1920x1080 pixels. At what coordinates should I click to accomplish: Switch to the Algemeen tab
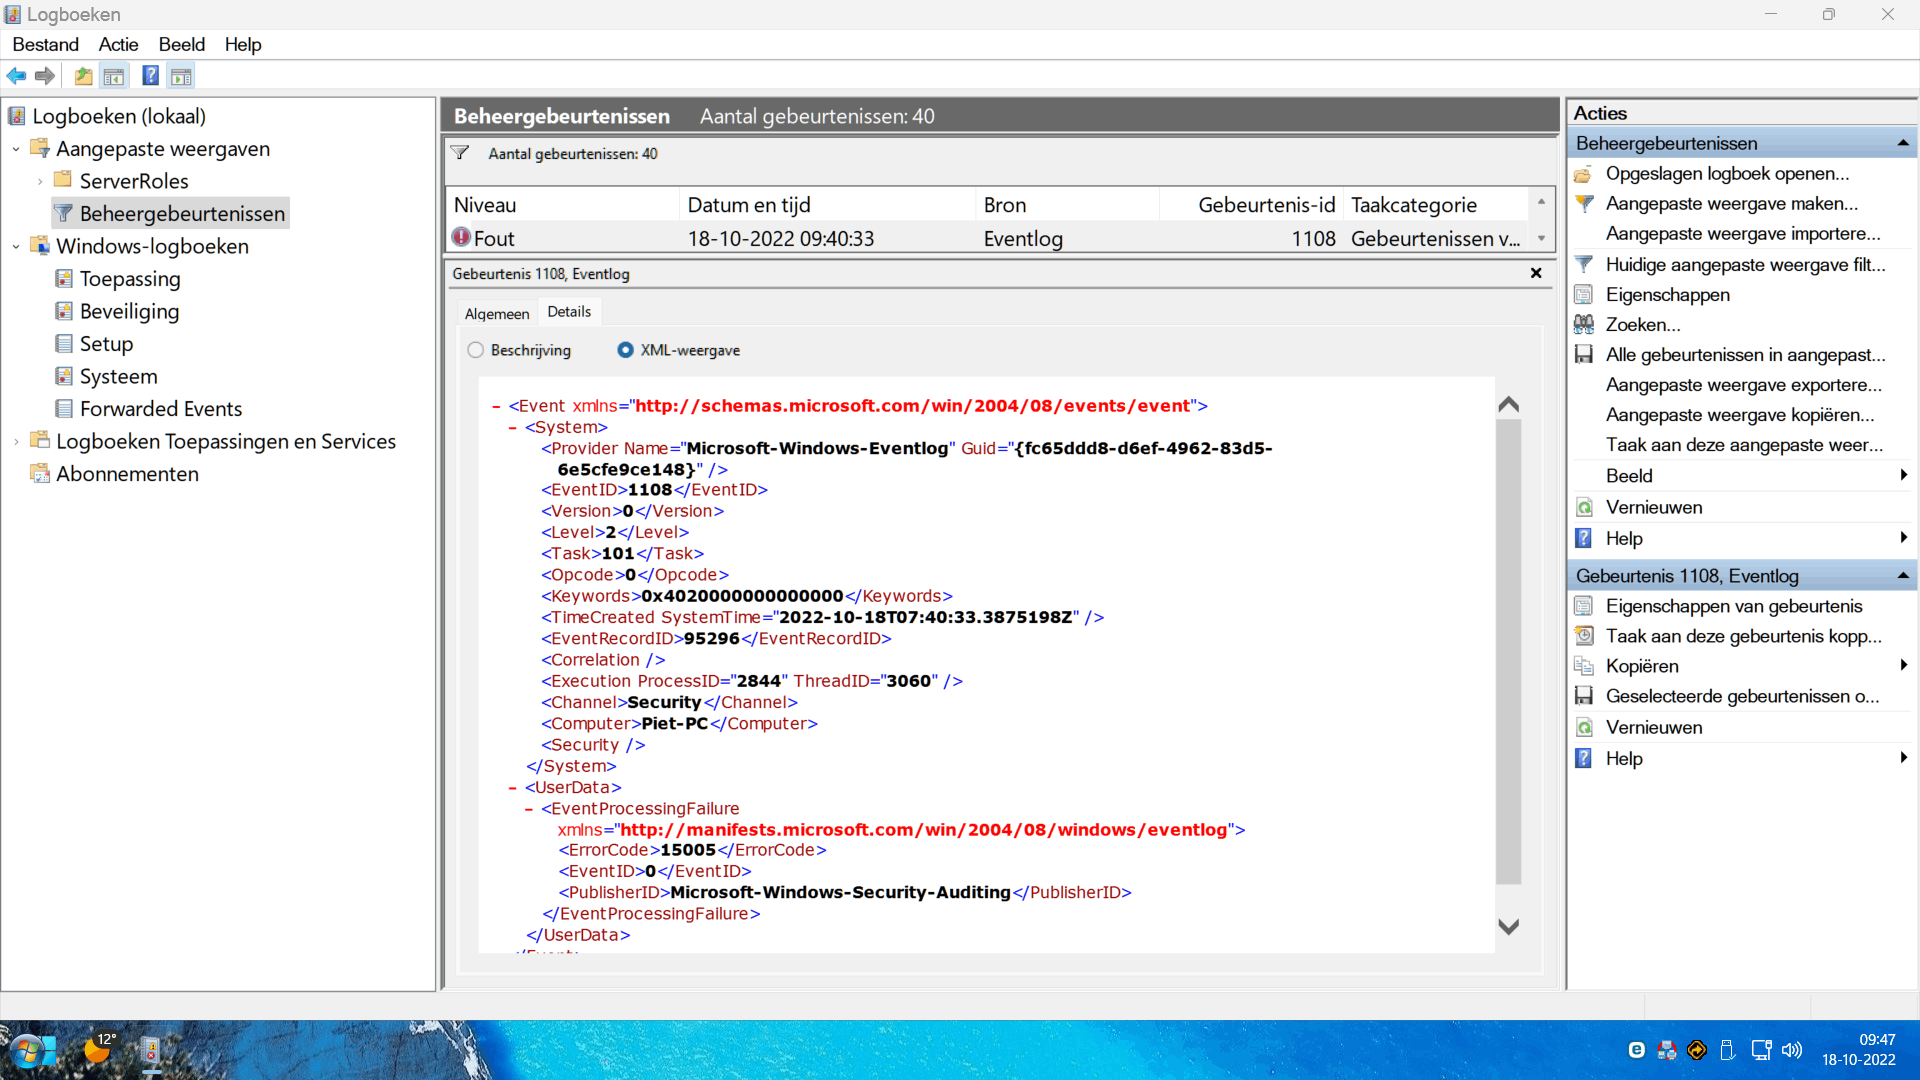(x=497, y=313)
